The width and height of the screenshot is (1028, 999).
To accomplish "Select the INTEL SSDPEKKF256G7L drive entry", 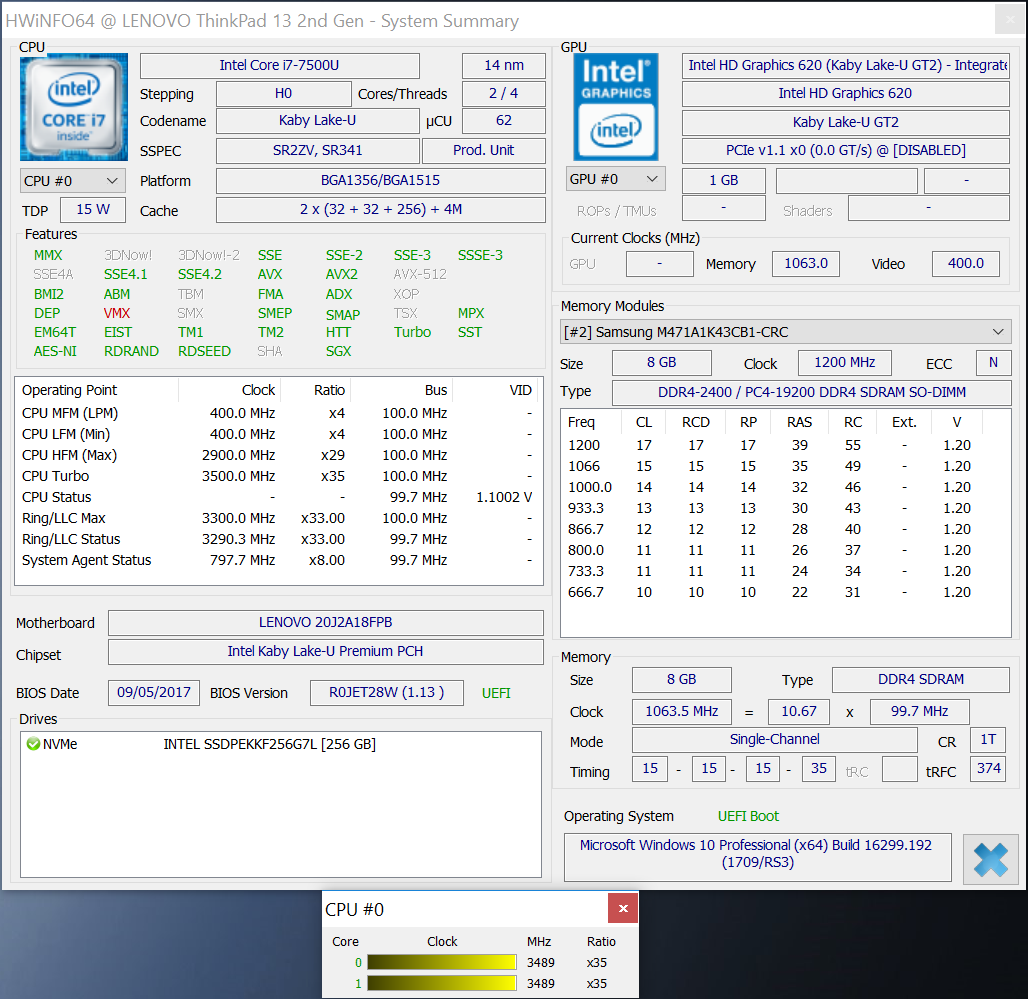I will 280,744.
